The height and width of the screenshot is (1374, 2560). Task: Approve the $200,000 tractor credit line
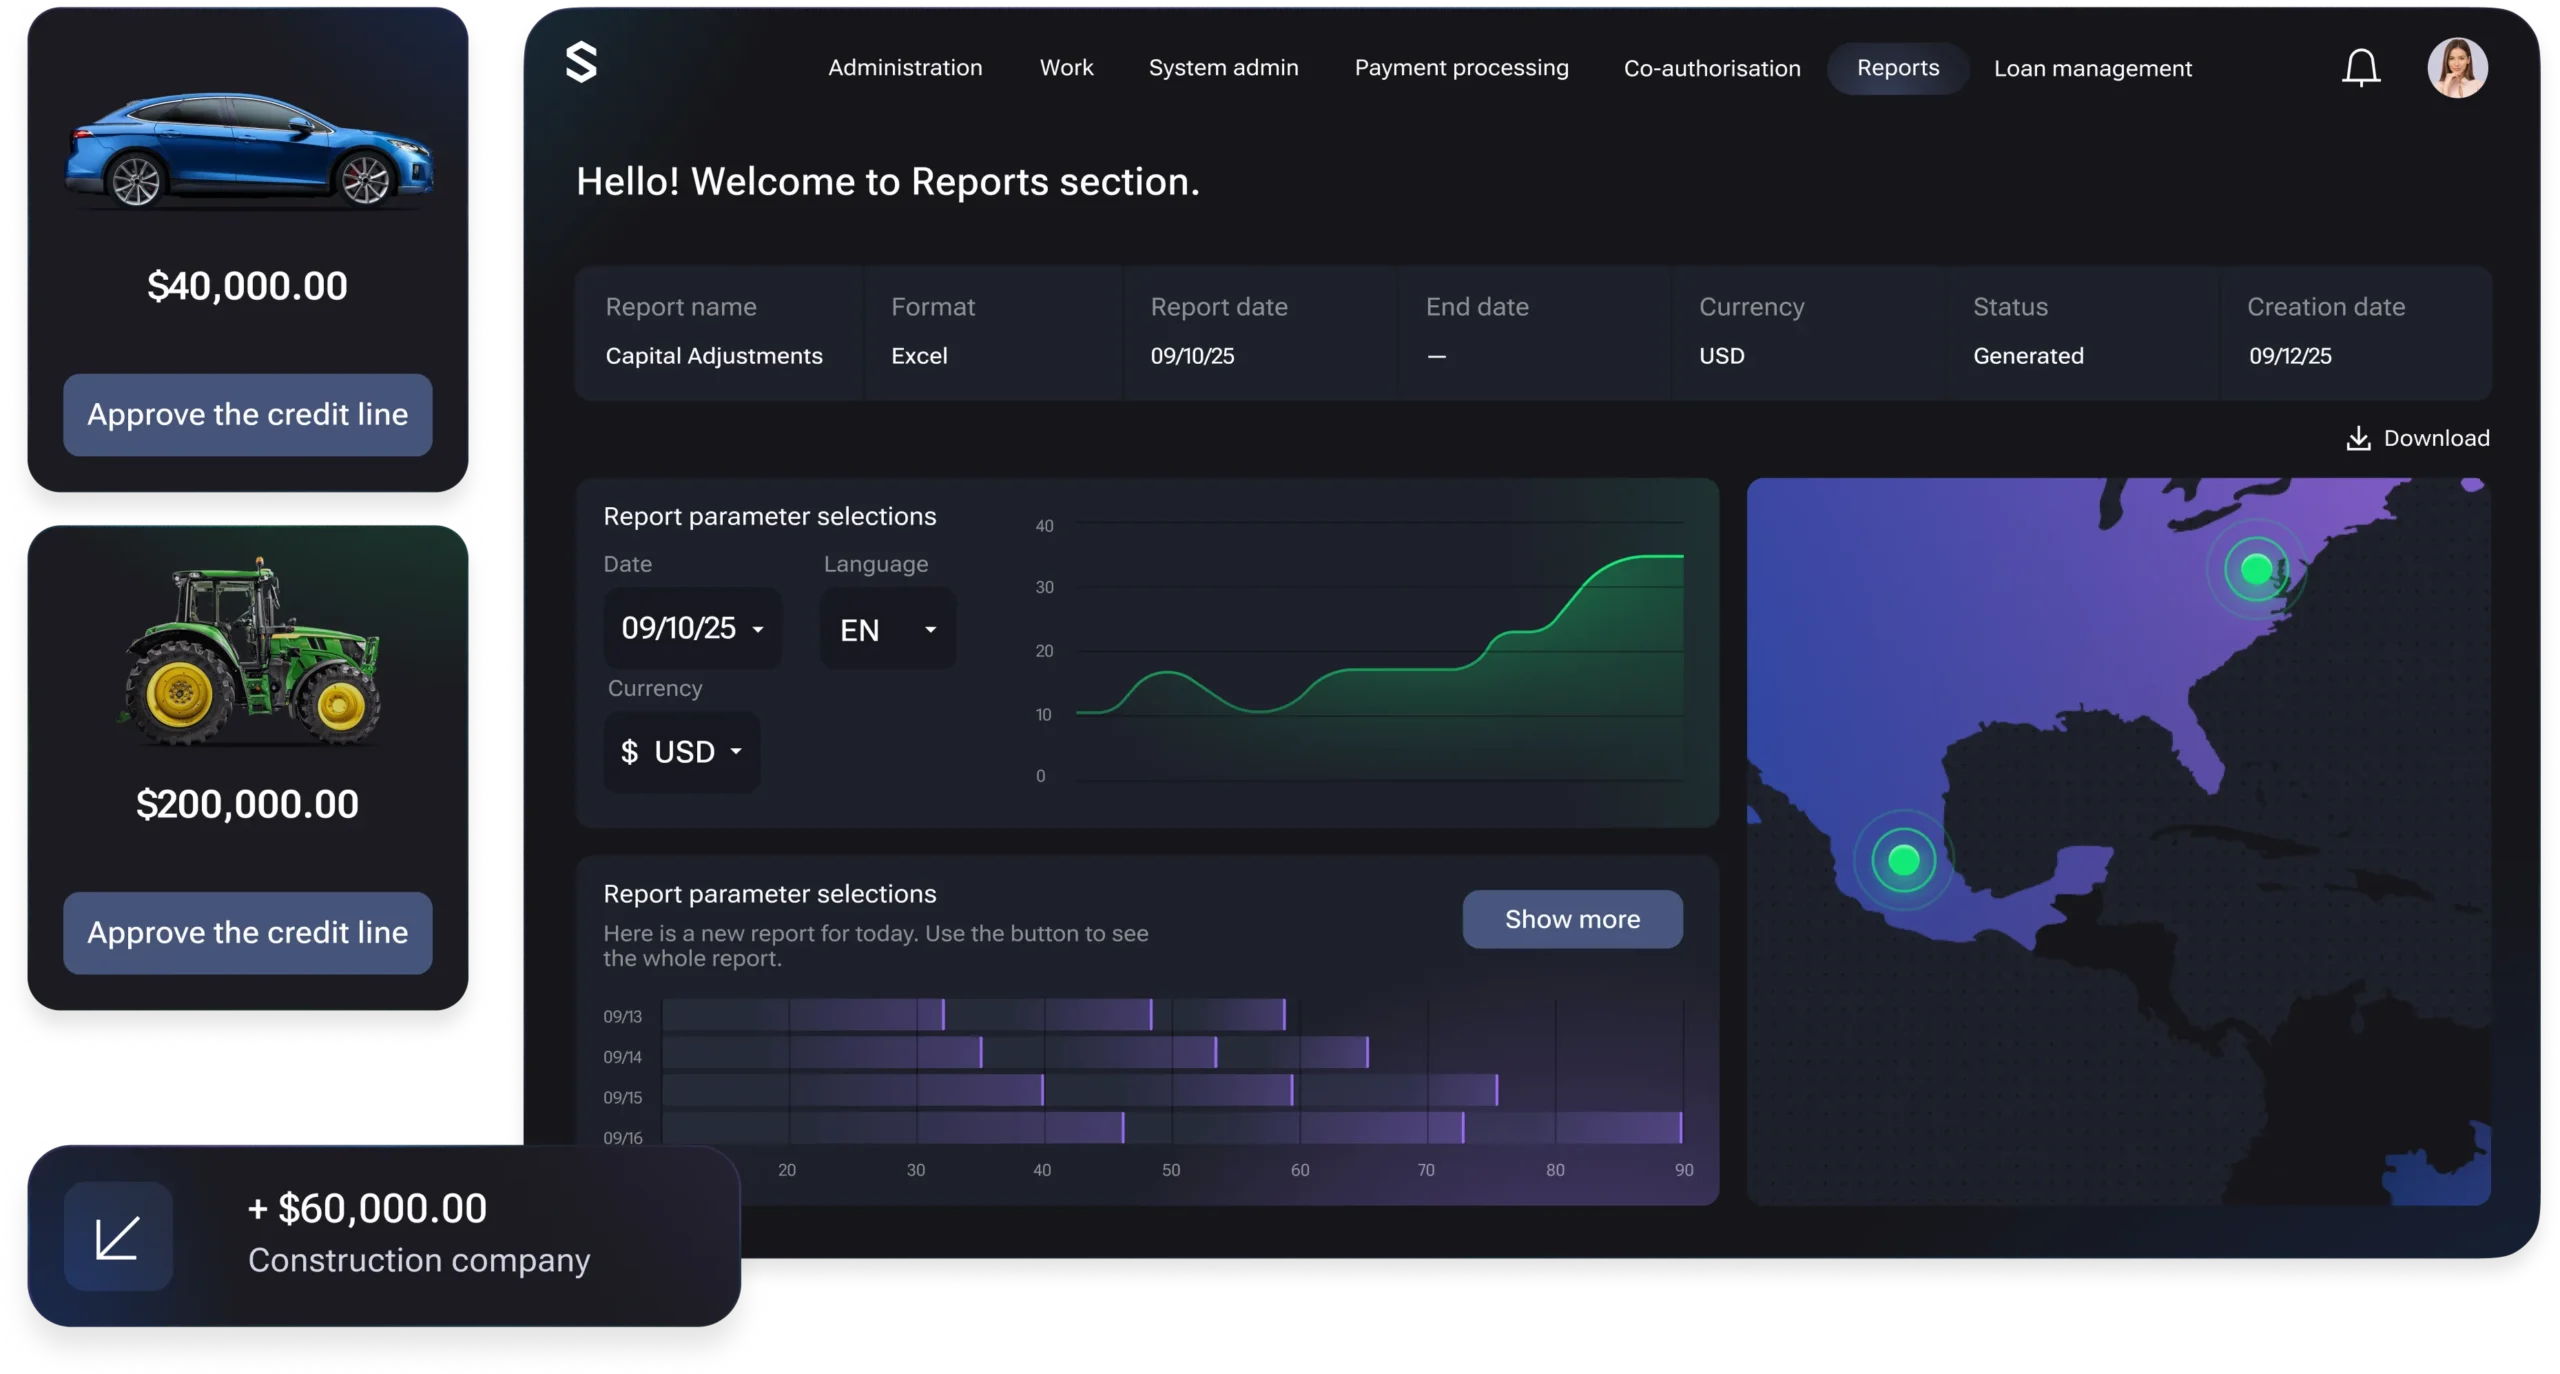[248, 932]
